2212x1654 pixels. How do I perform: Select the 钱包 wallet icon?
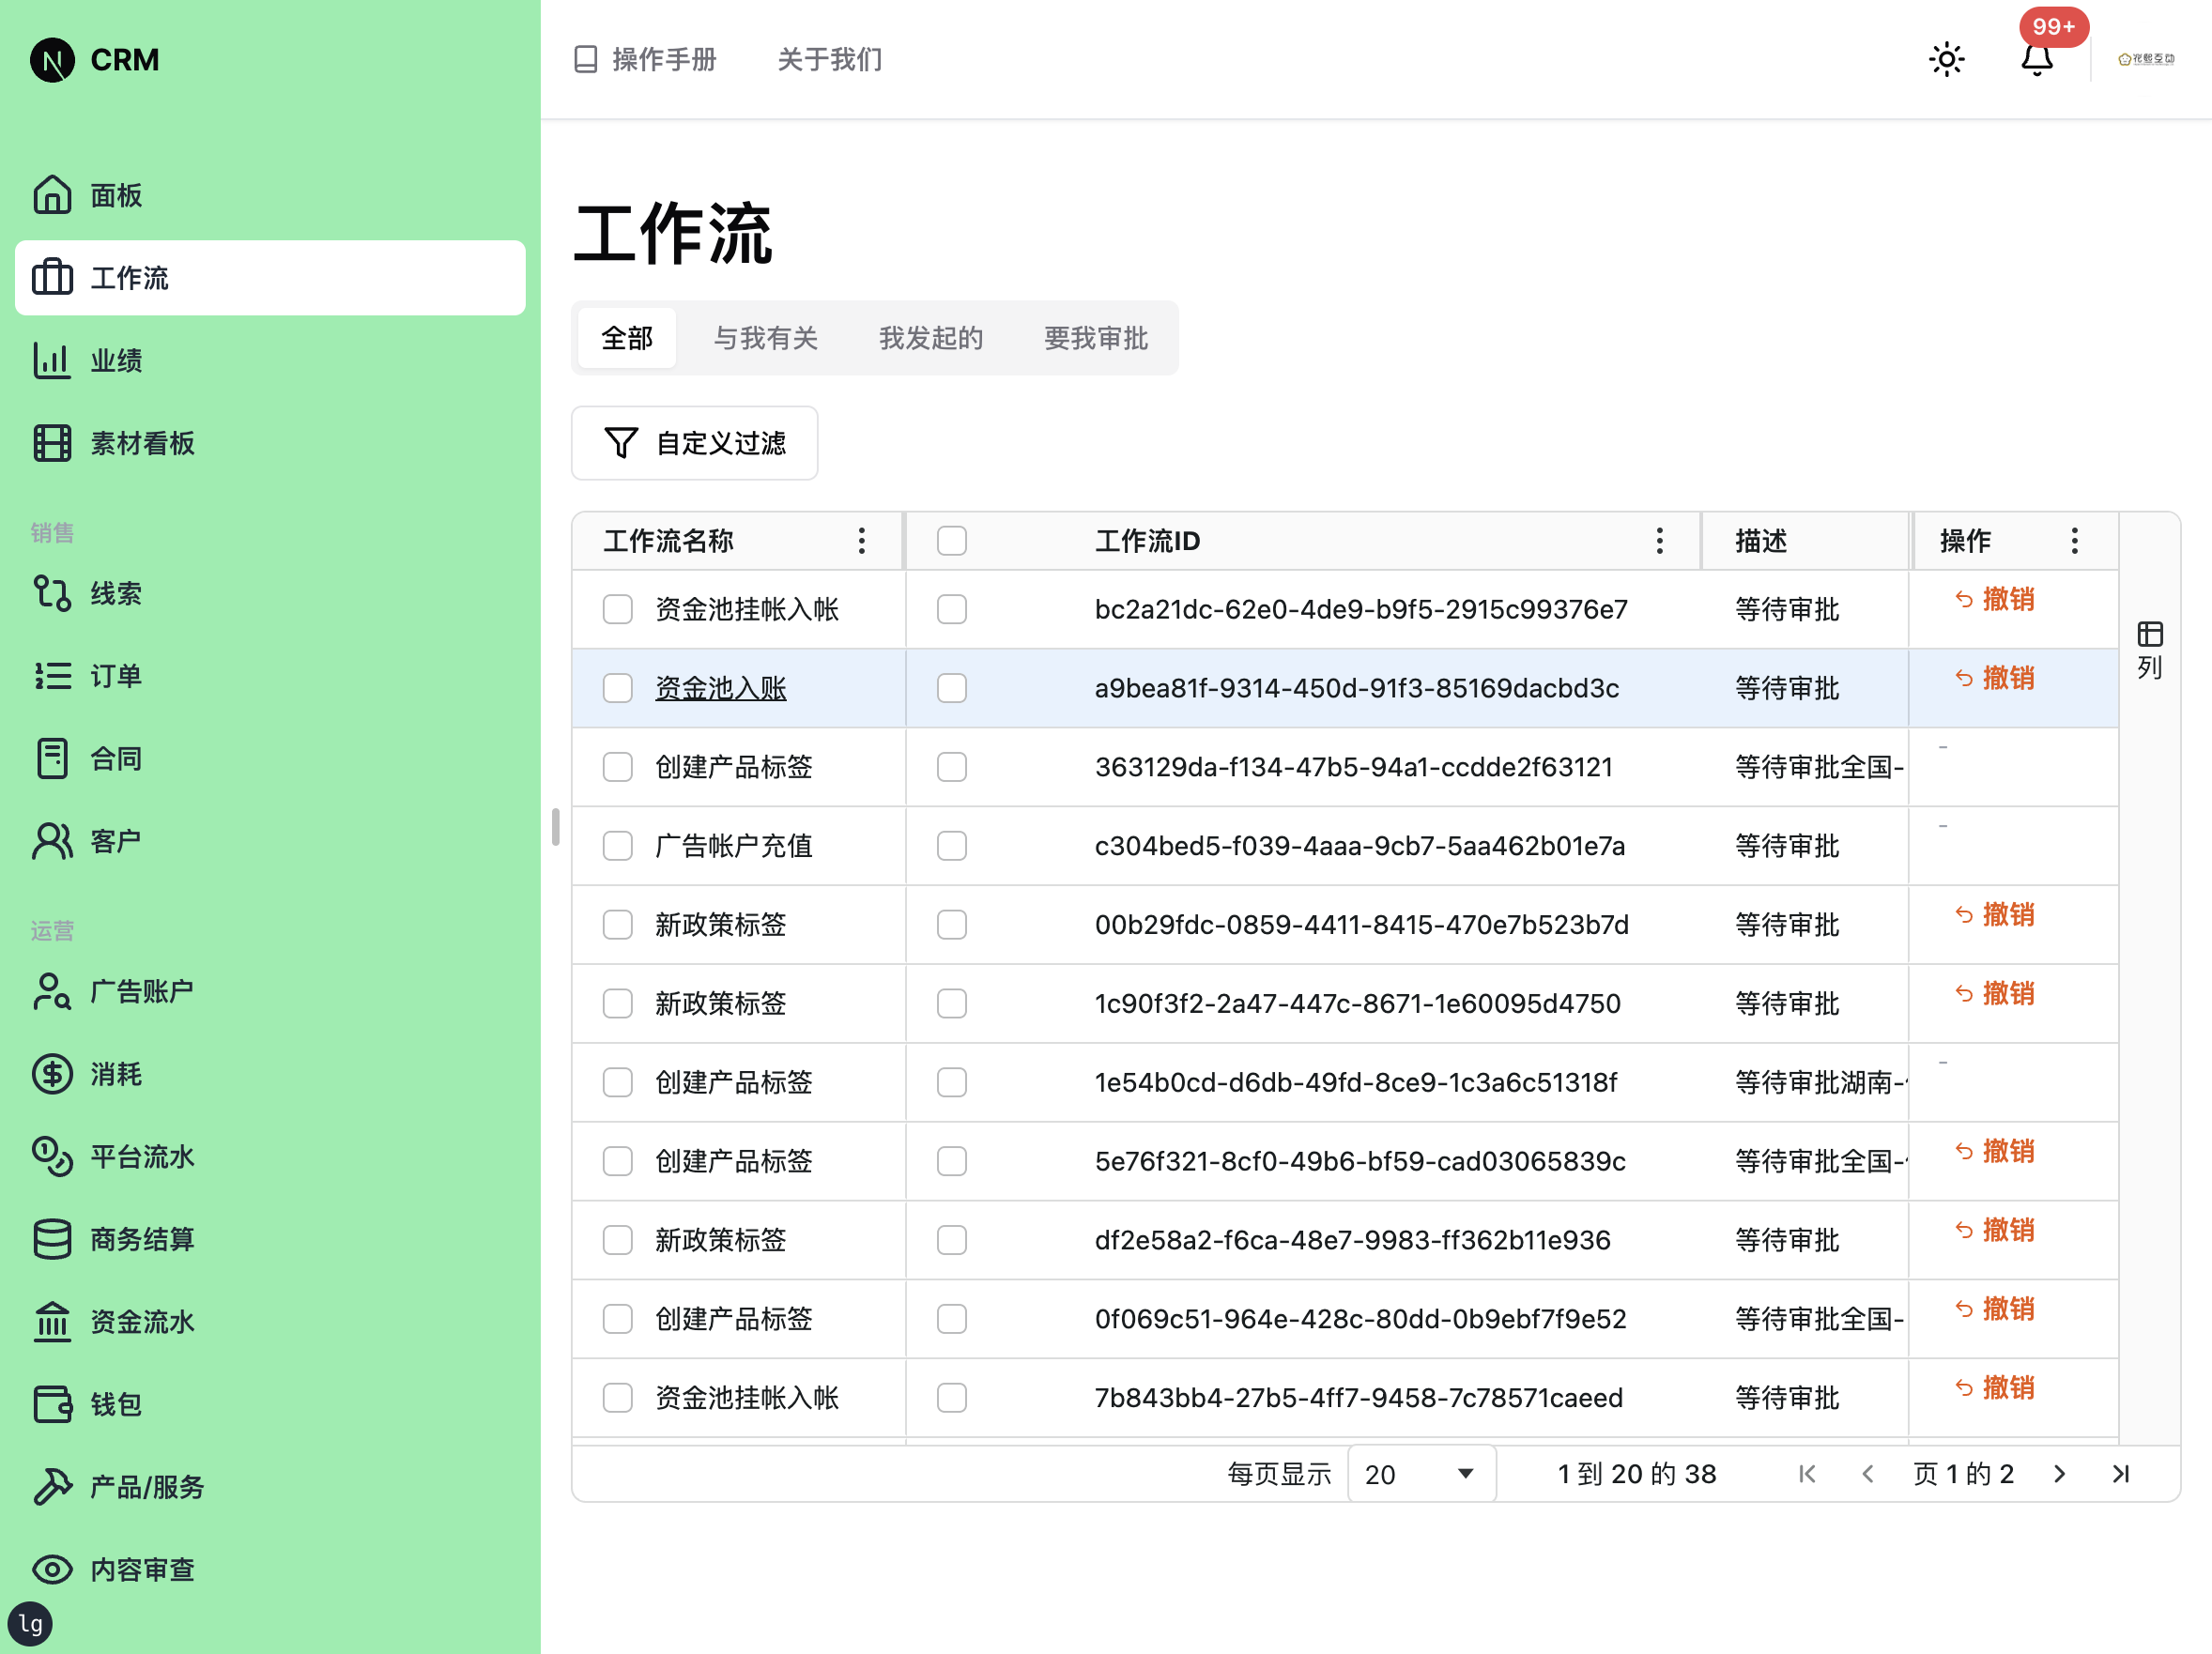[x=51, y=1404]
